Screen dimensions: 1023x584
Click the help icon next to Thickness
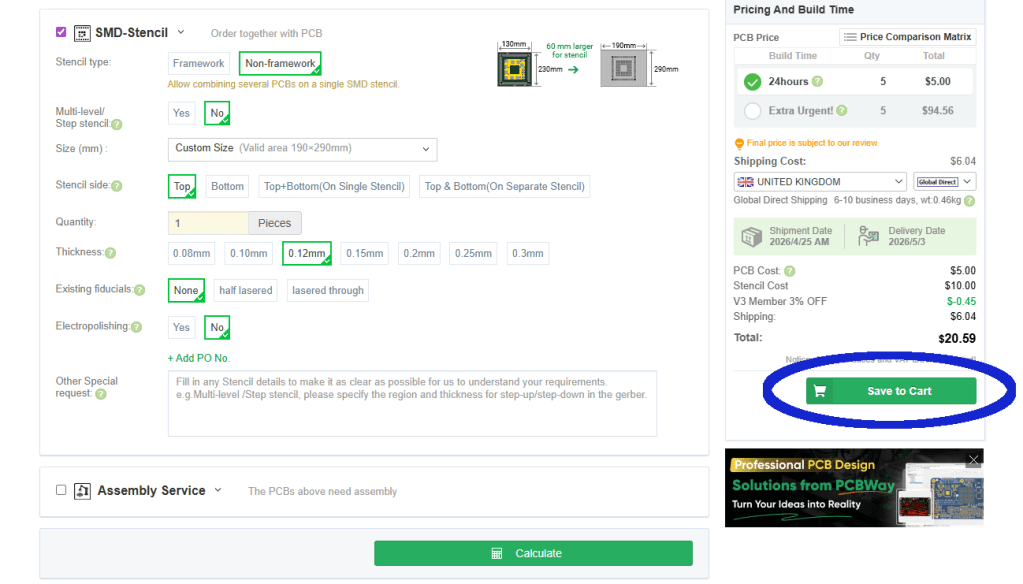pyautogui.click(x=110, y=254)
